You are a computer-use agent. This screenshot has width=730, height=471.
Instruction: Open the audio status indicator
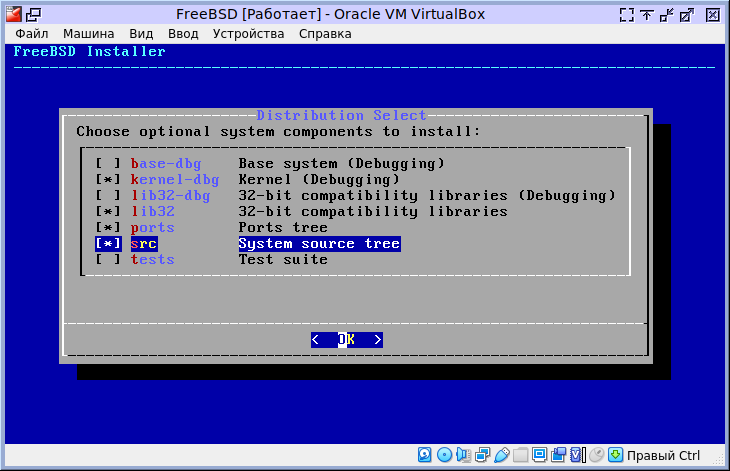coord(464,455)
